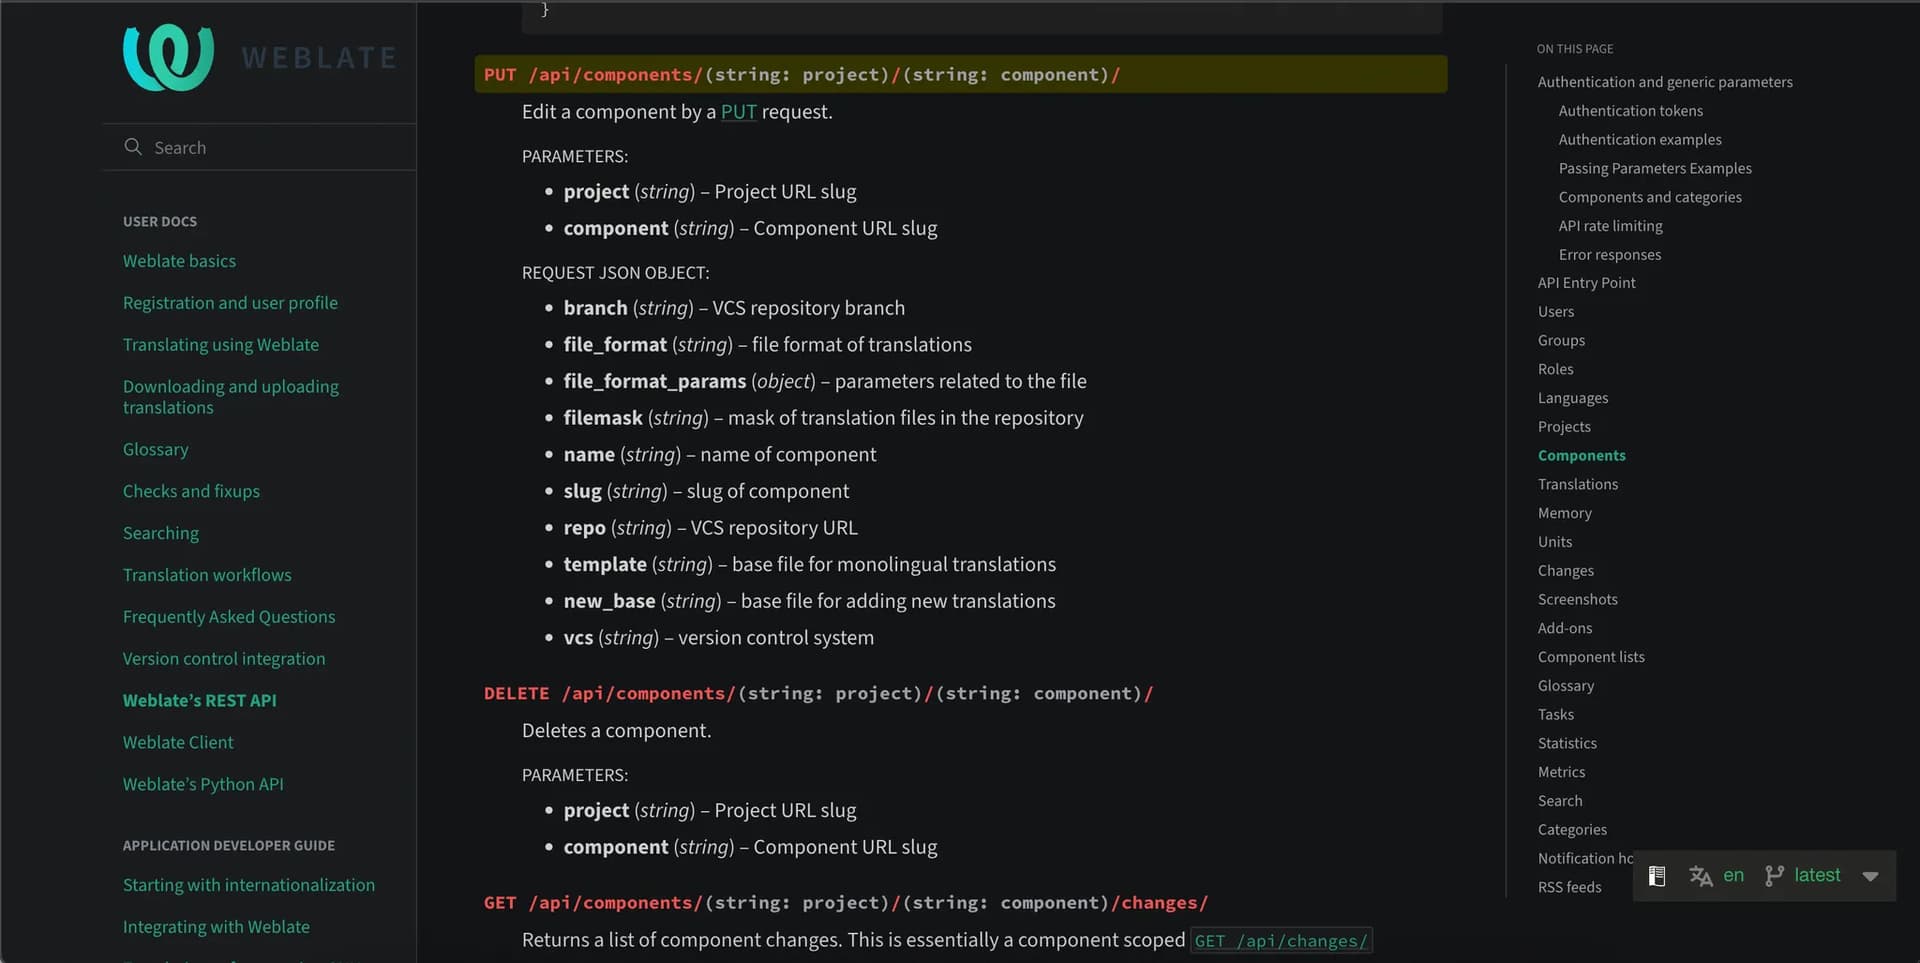The height and width of the screenshot is (963, 1920).
Task: Go to API rate limiting section
Action: (1610, 226)
